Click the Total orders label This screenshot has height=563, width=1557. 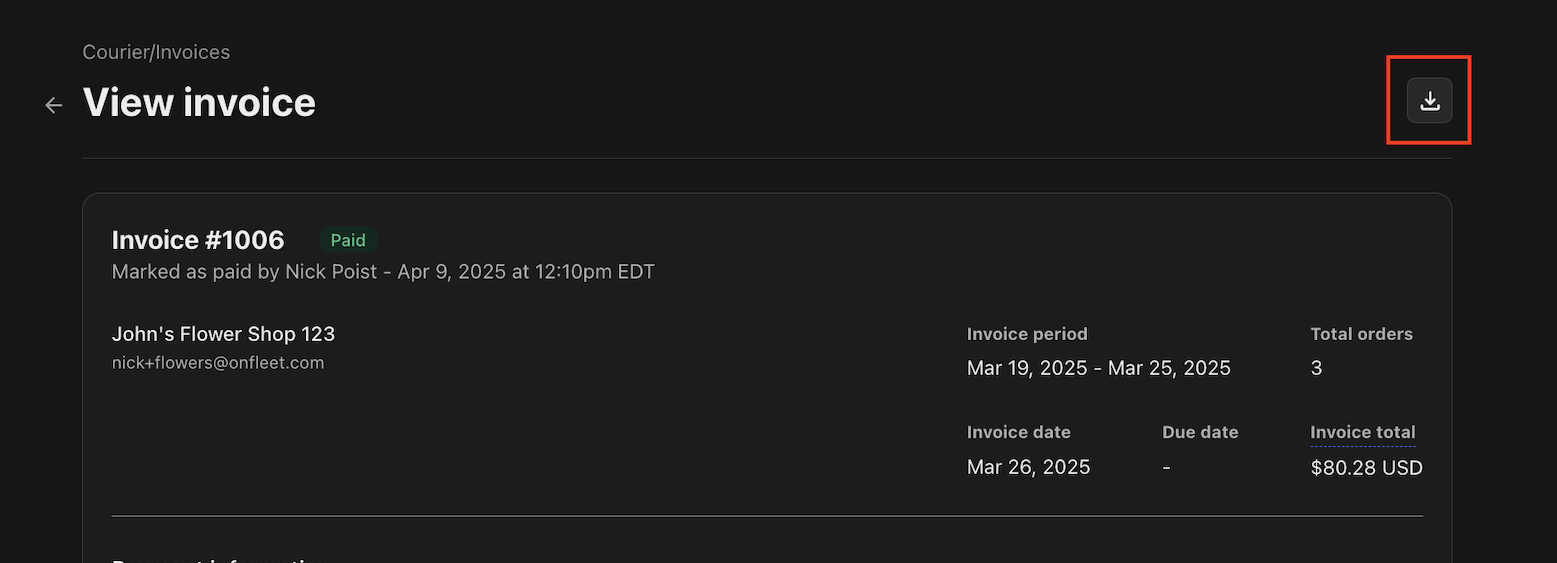[1361, 334]
